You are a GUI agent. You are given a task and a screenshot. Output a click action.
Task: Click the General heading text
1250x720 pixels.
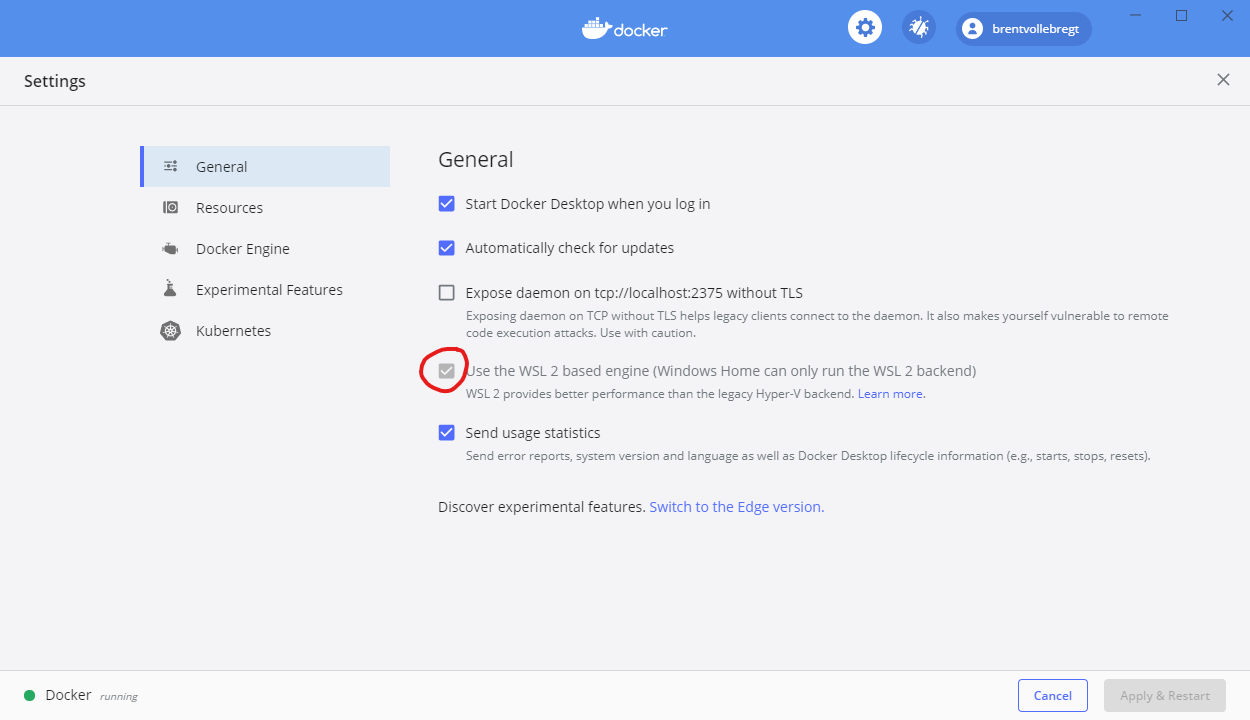476,159
